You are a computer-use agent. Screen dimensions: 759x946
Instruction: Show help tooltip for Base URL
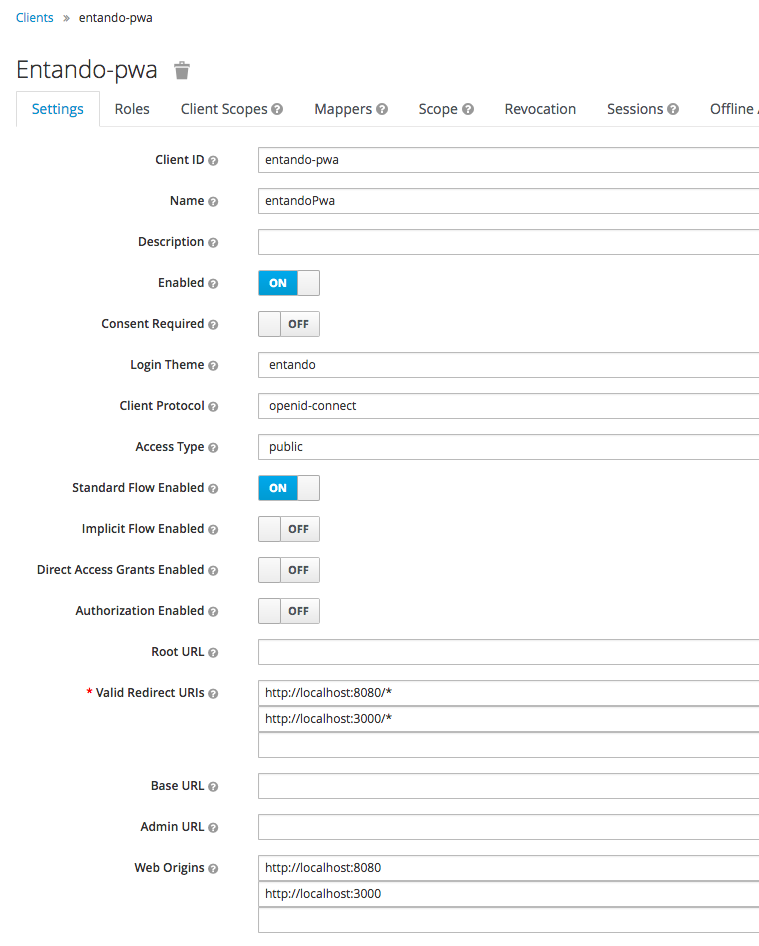(x=213, y=787)
